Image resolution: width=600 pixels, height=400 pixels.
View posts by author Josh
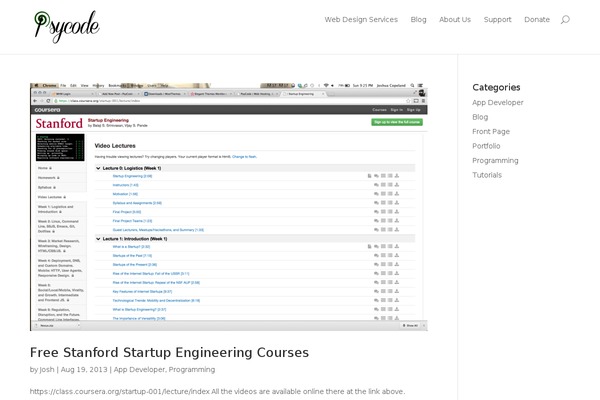[47, 369]
